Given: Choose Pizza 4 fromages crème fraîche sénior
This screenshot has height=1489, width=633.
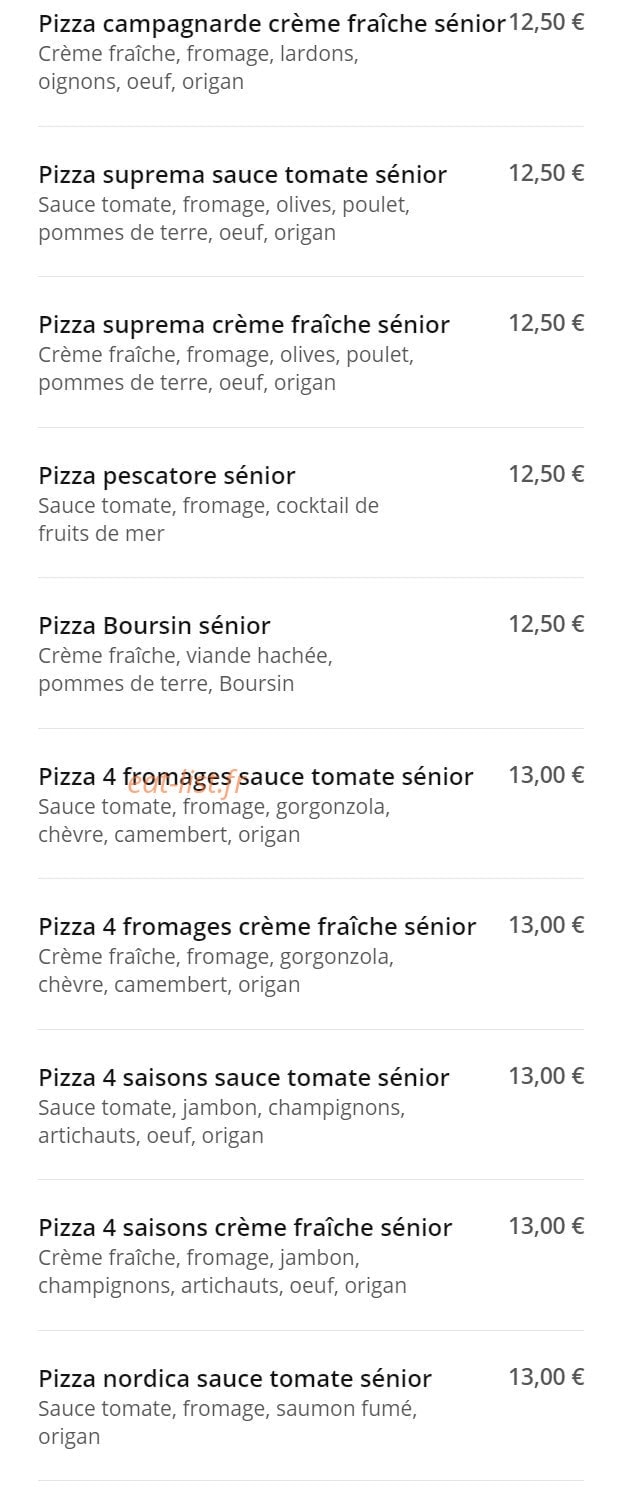Looking at the screenshot, I should pyautogui.click(x=257, y=927).
